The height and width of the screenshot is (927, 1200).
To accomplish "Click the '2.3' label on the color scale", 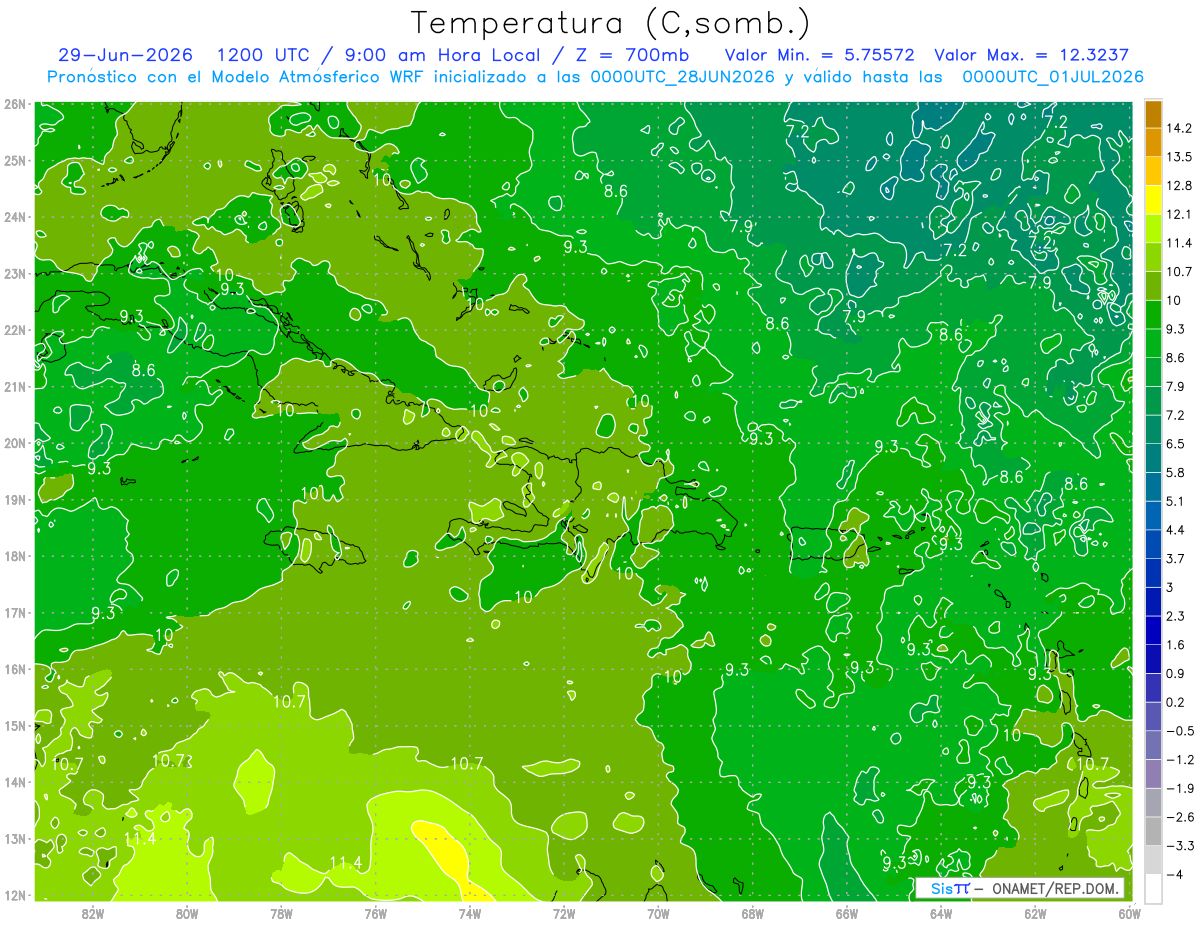I will [1177, 615].
